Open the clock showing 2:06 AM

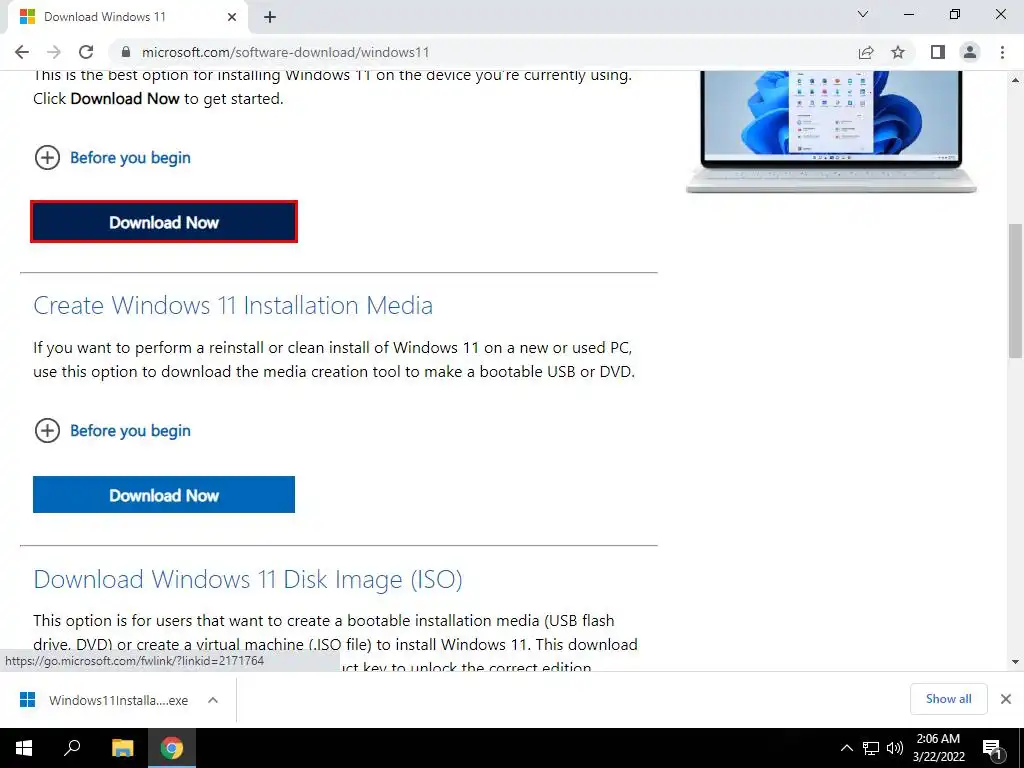938,748
